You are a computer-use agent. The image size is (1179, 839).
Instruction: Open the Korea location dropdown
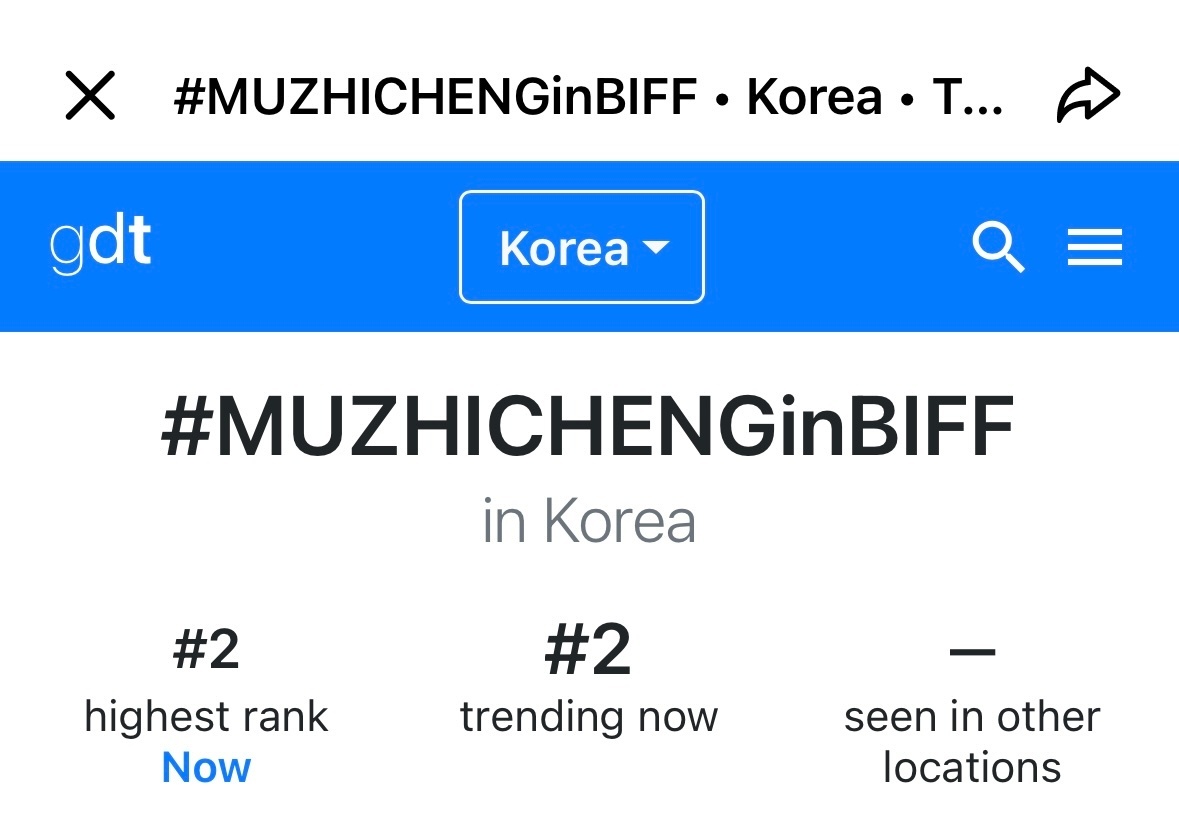[582, 247]
